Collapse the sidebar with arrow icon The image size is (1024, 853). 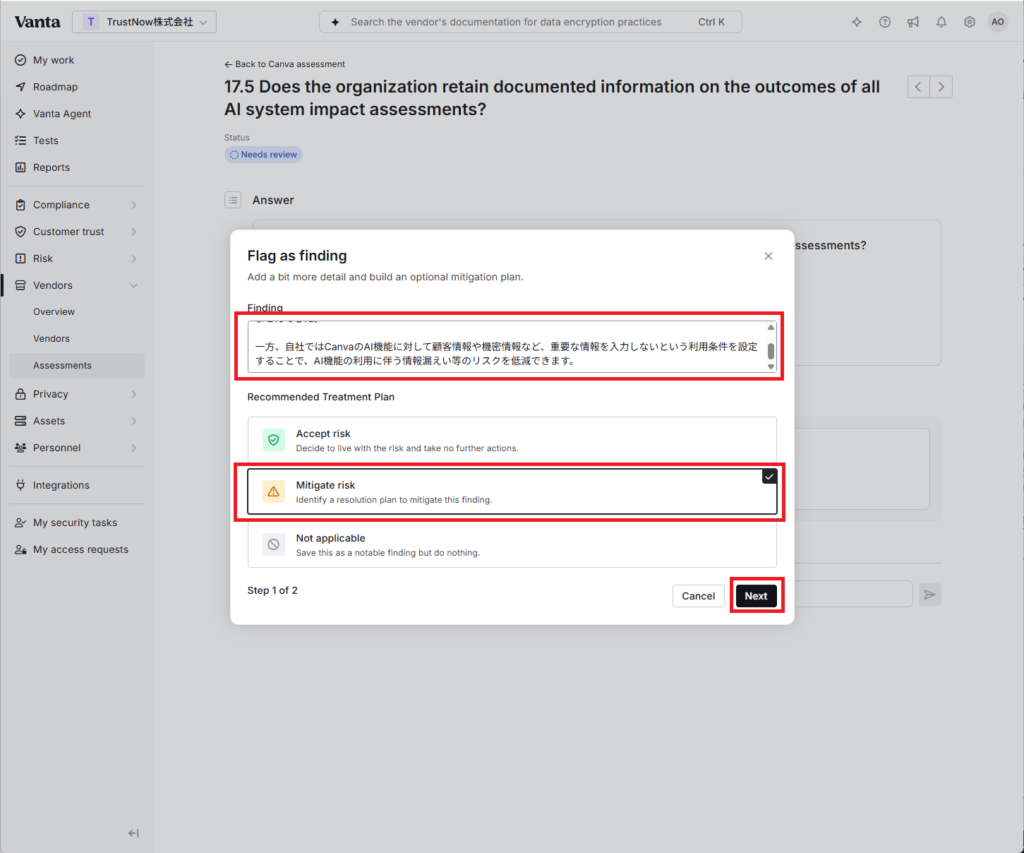point(133,833)
